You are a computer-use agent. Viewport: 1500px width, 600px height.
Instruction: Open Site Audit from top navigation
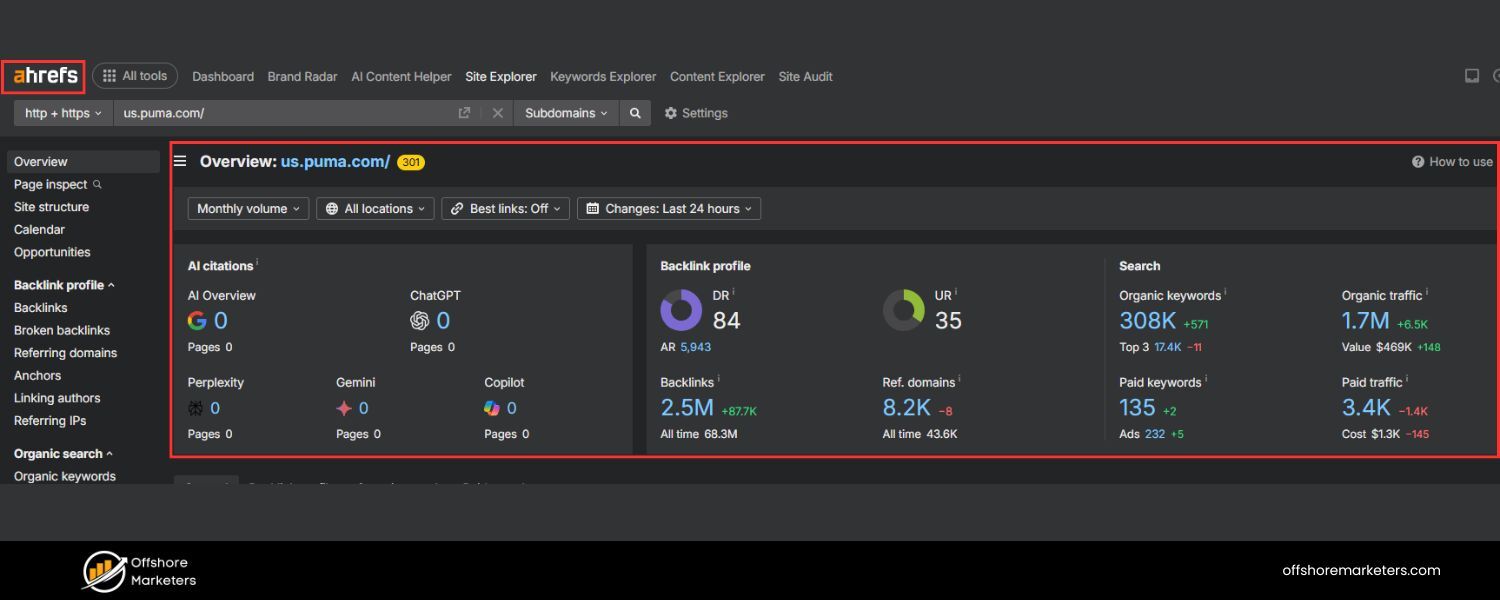(x=805, y=77)
